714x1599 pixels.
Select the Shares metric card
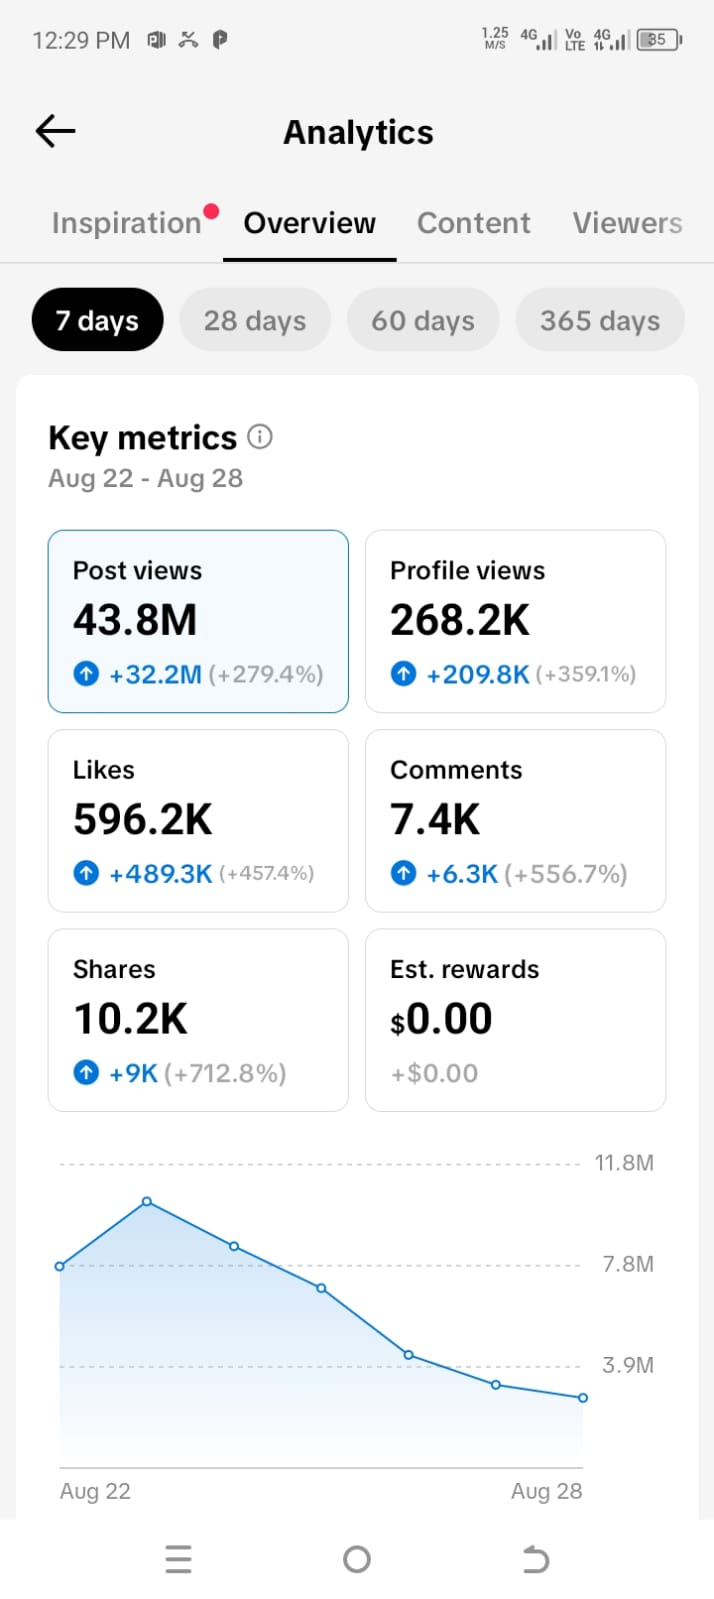(198, 1020)
